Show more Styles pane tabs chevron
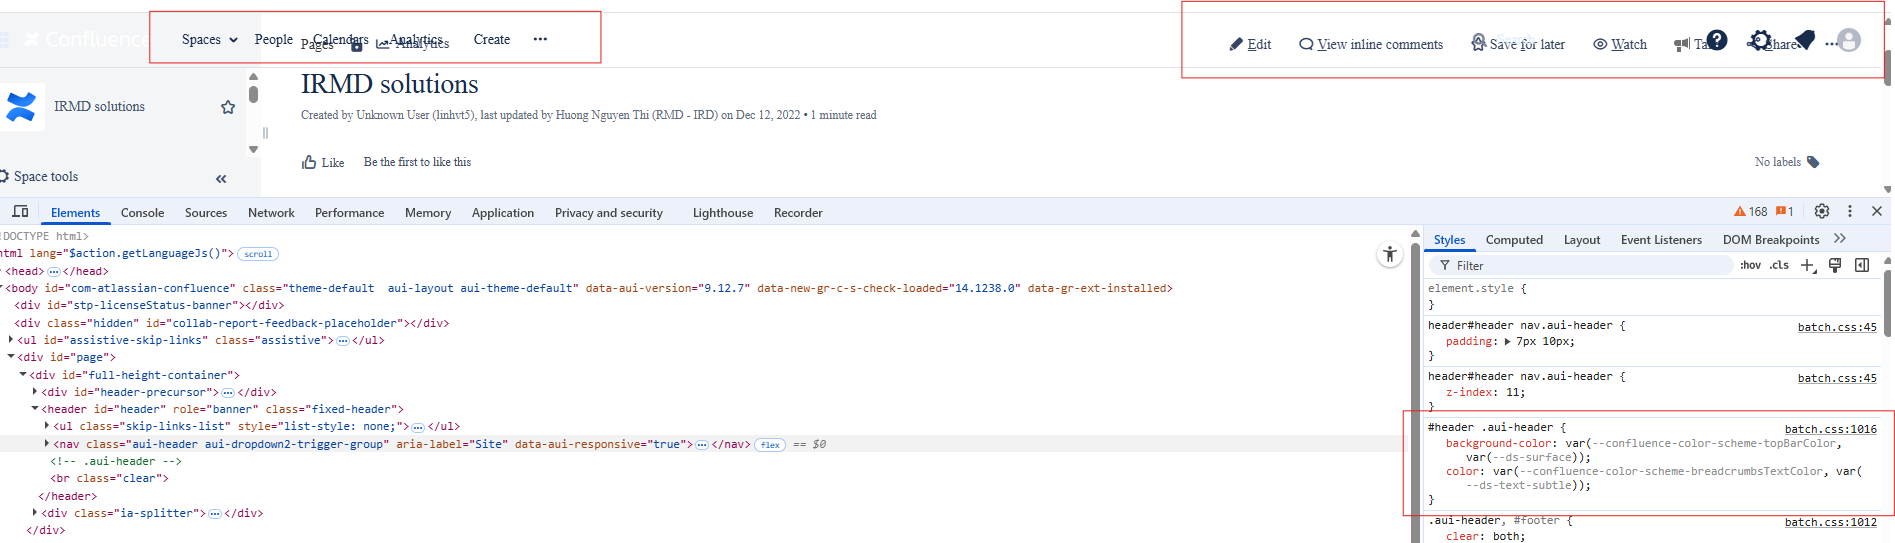 click(x=1840, y=239)
